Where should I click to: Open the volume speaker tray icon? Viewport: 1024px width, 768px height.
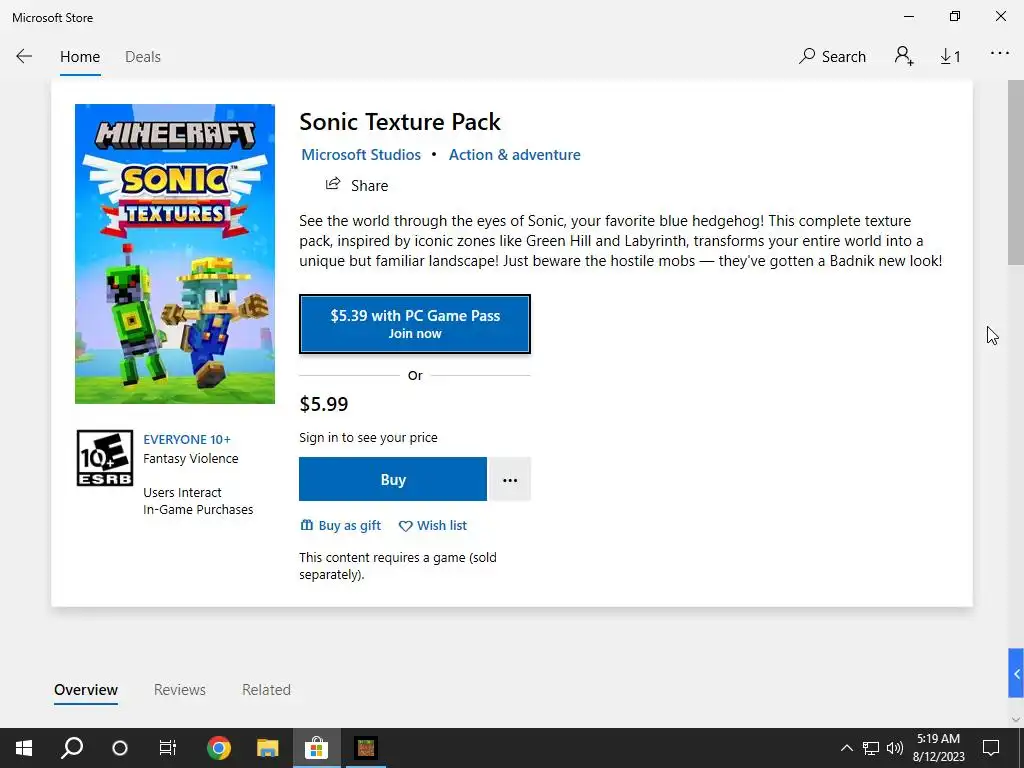pos(895,748)
